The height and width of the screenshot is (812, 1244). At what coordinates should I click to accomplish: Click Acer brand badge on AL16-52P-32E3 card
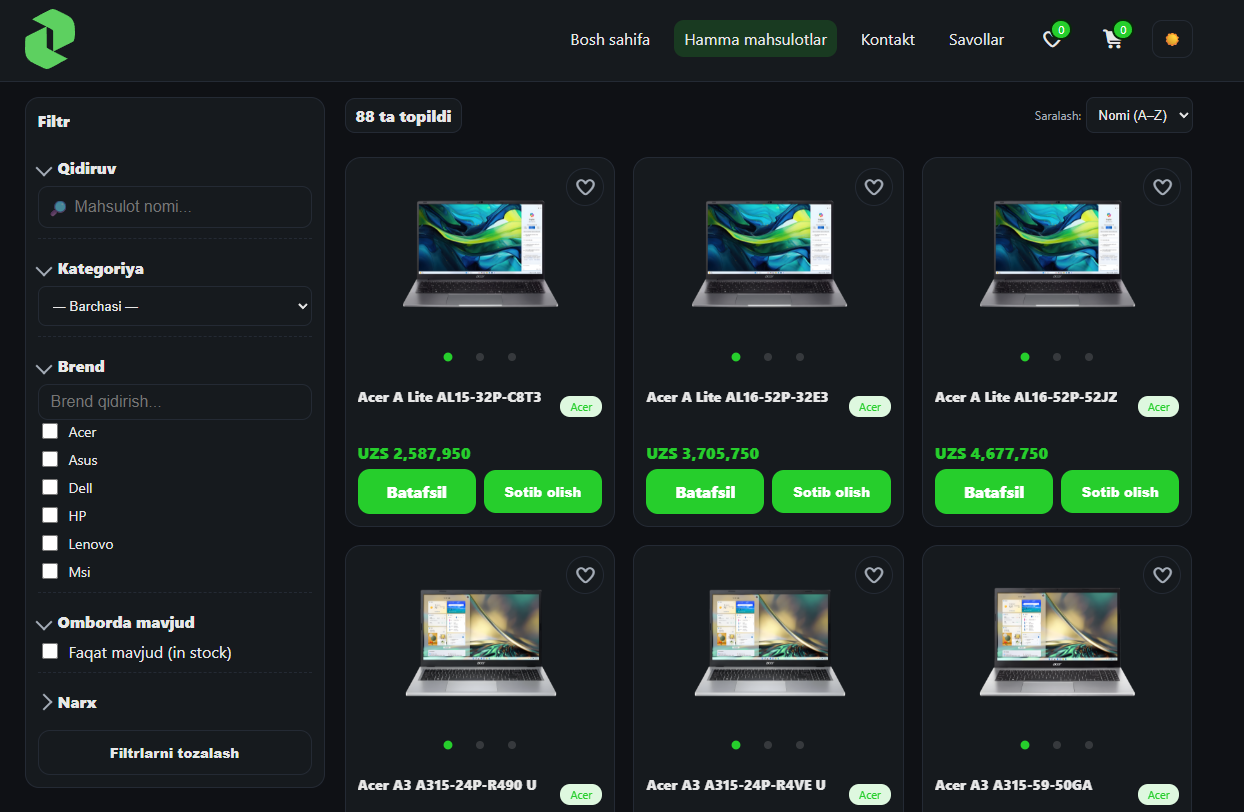[x=870, y=407]
